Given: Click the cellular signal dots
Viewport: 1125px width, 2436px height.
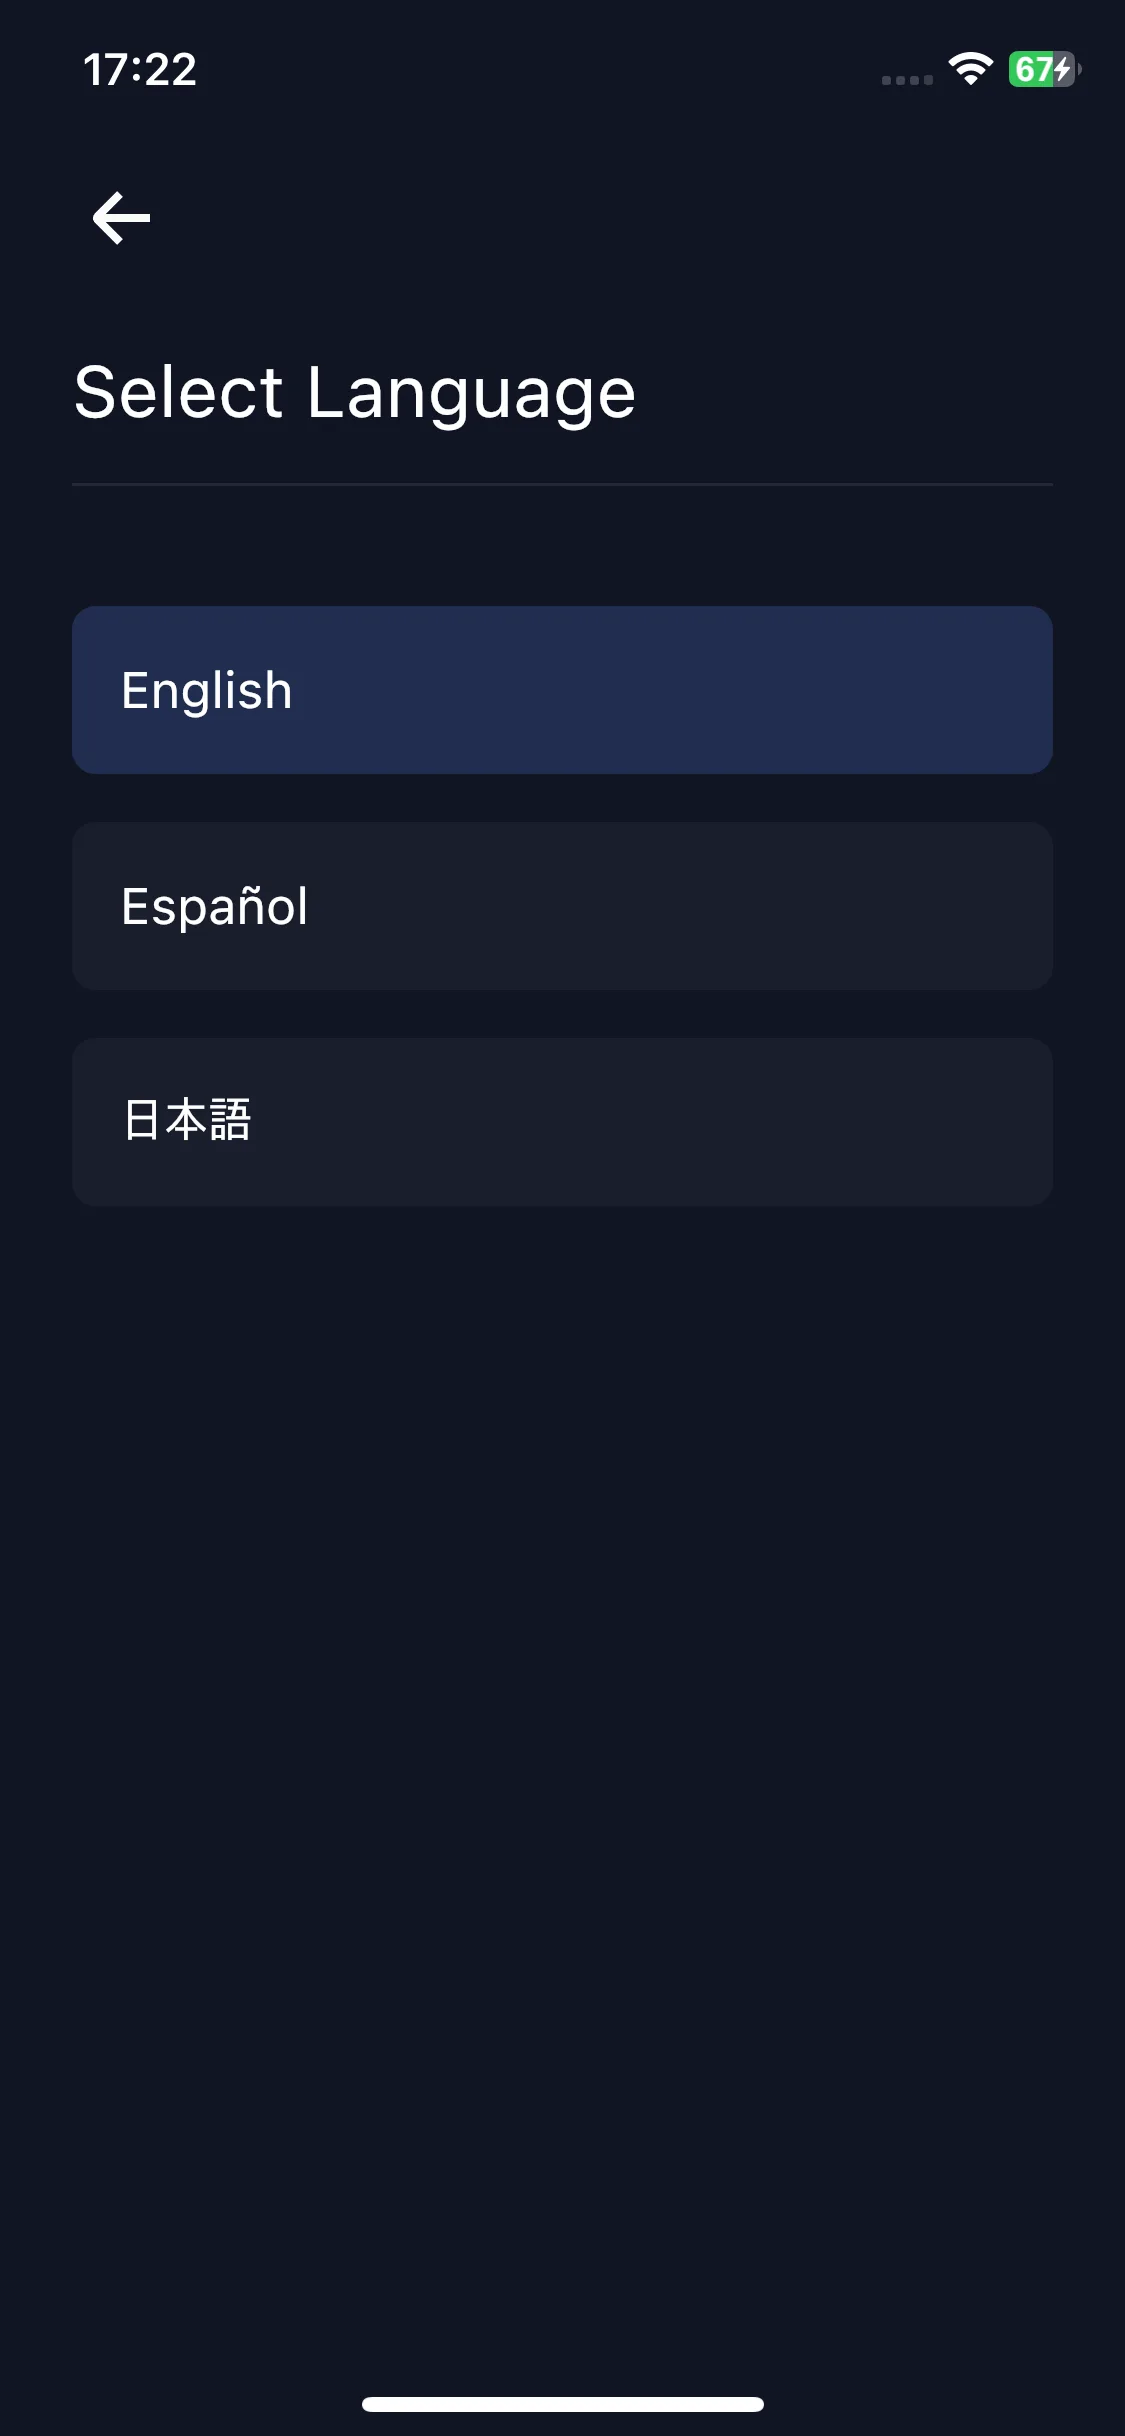Looking at the screenshot, I should [907, 80].
